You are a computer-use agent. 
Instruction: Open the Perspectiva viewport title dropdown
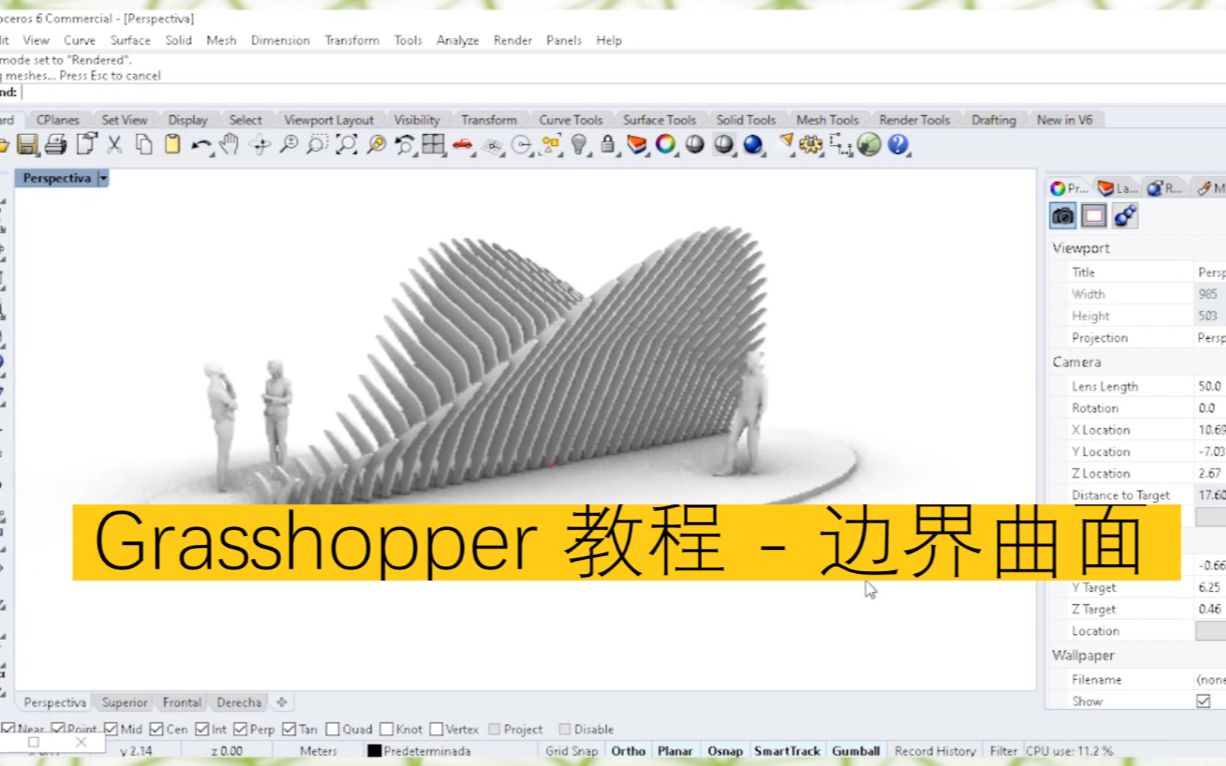[x=103, y=178]
